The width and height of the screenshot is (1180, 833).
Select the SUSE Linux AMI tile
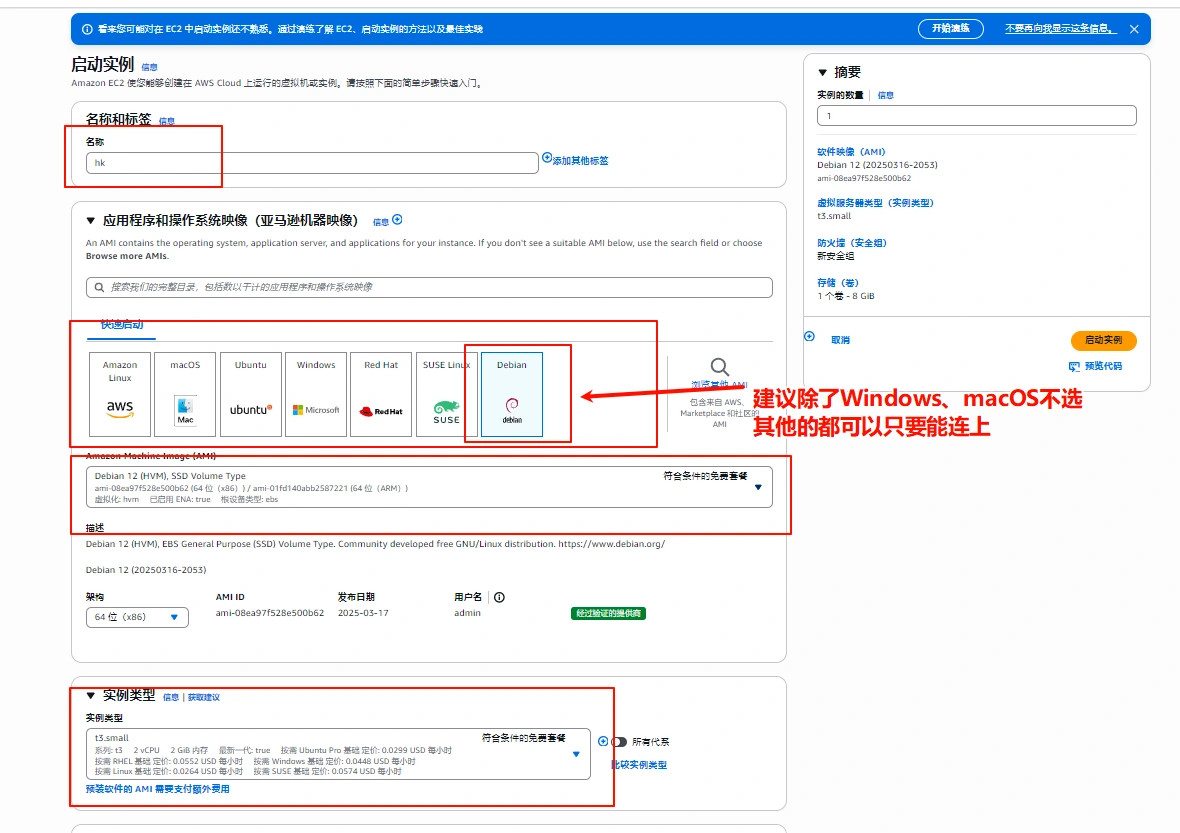tap(446, 394)
